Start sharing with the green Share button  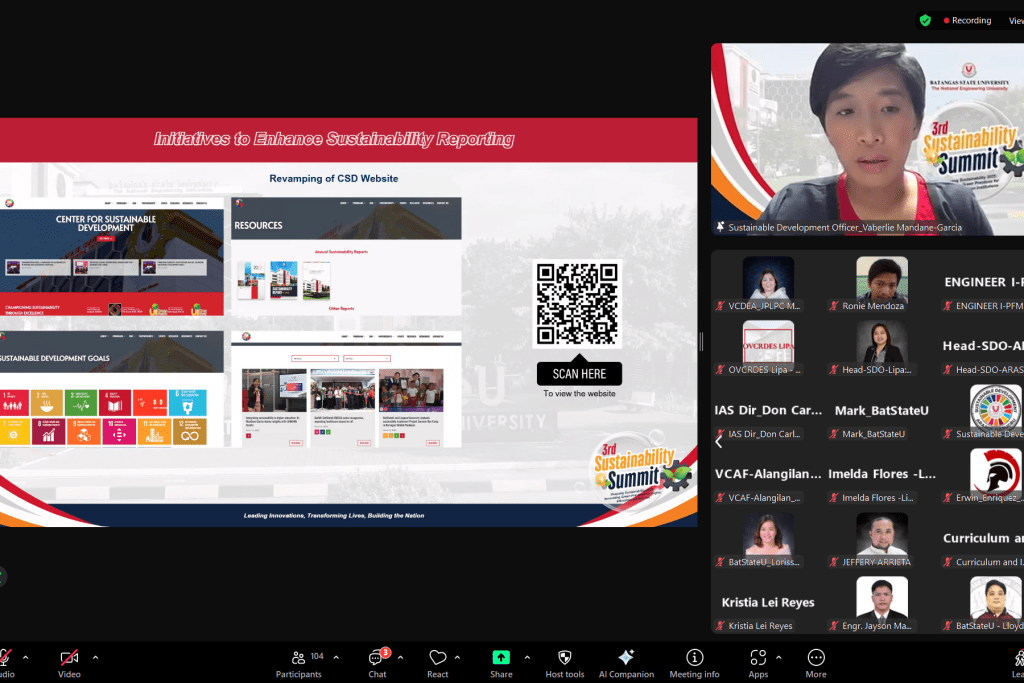pyautogui.click(x=501, y=658)
